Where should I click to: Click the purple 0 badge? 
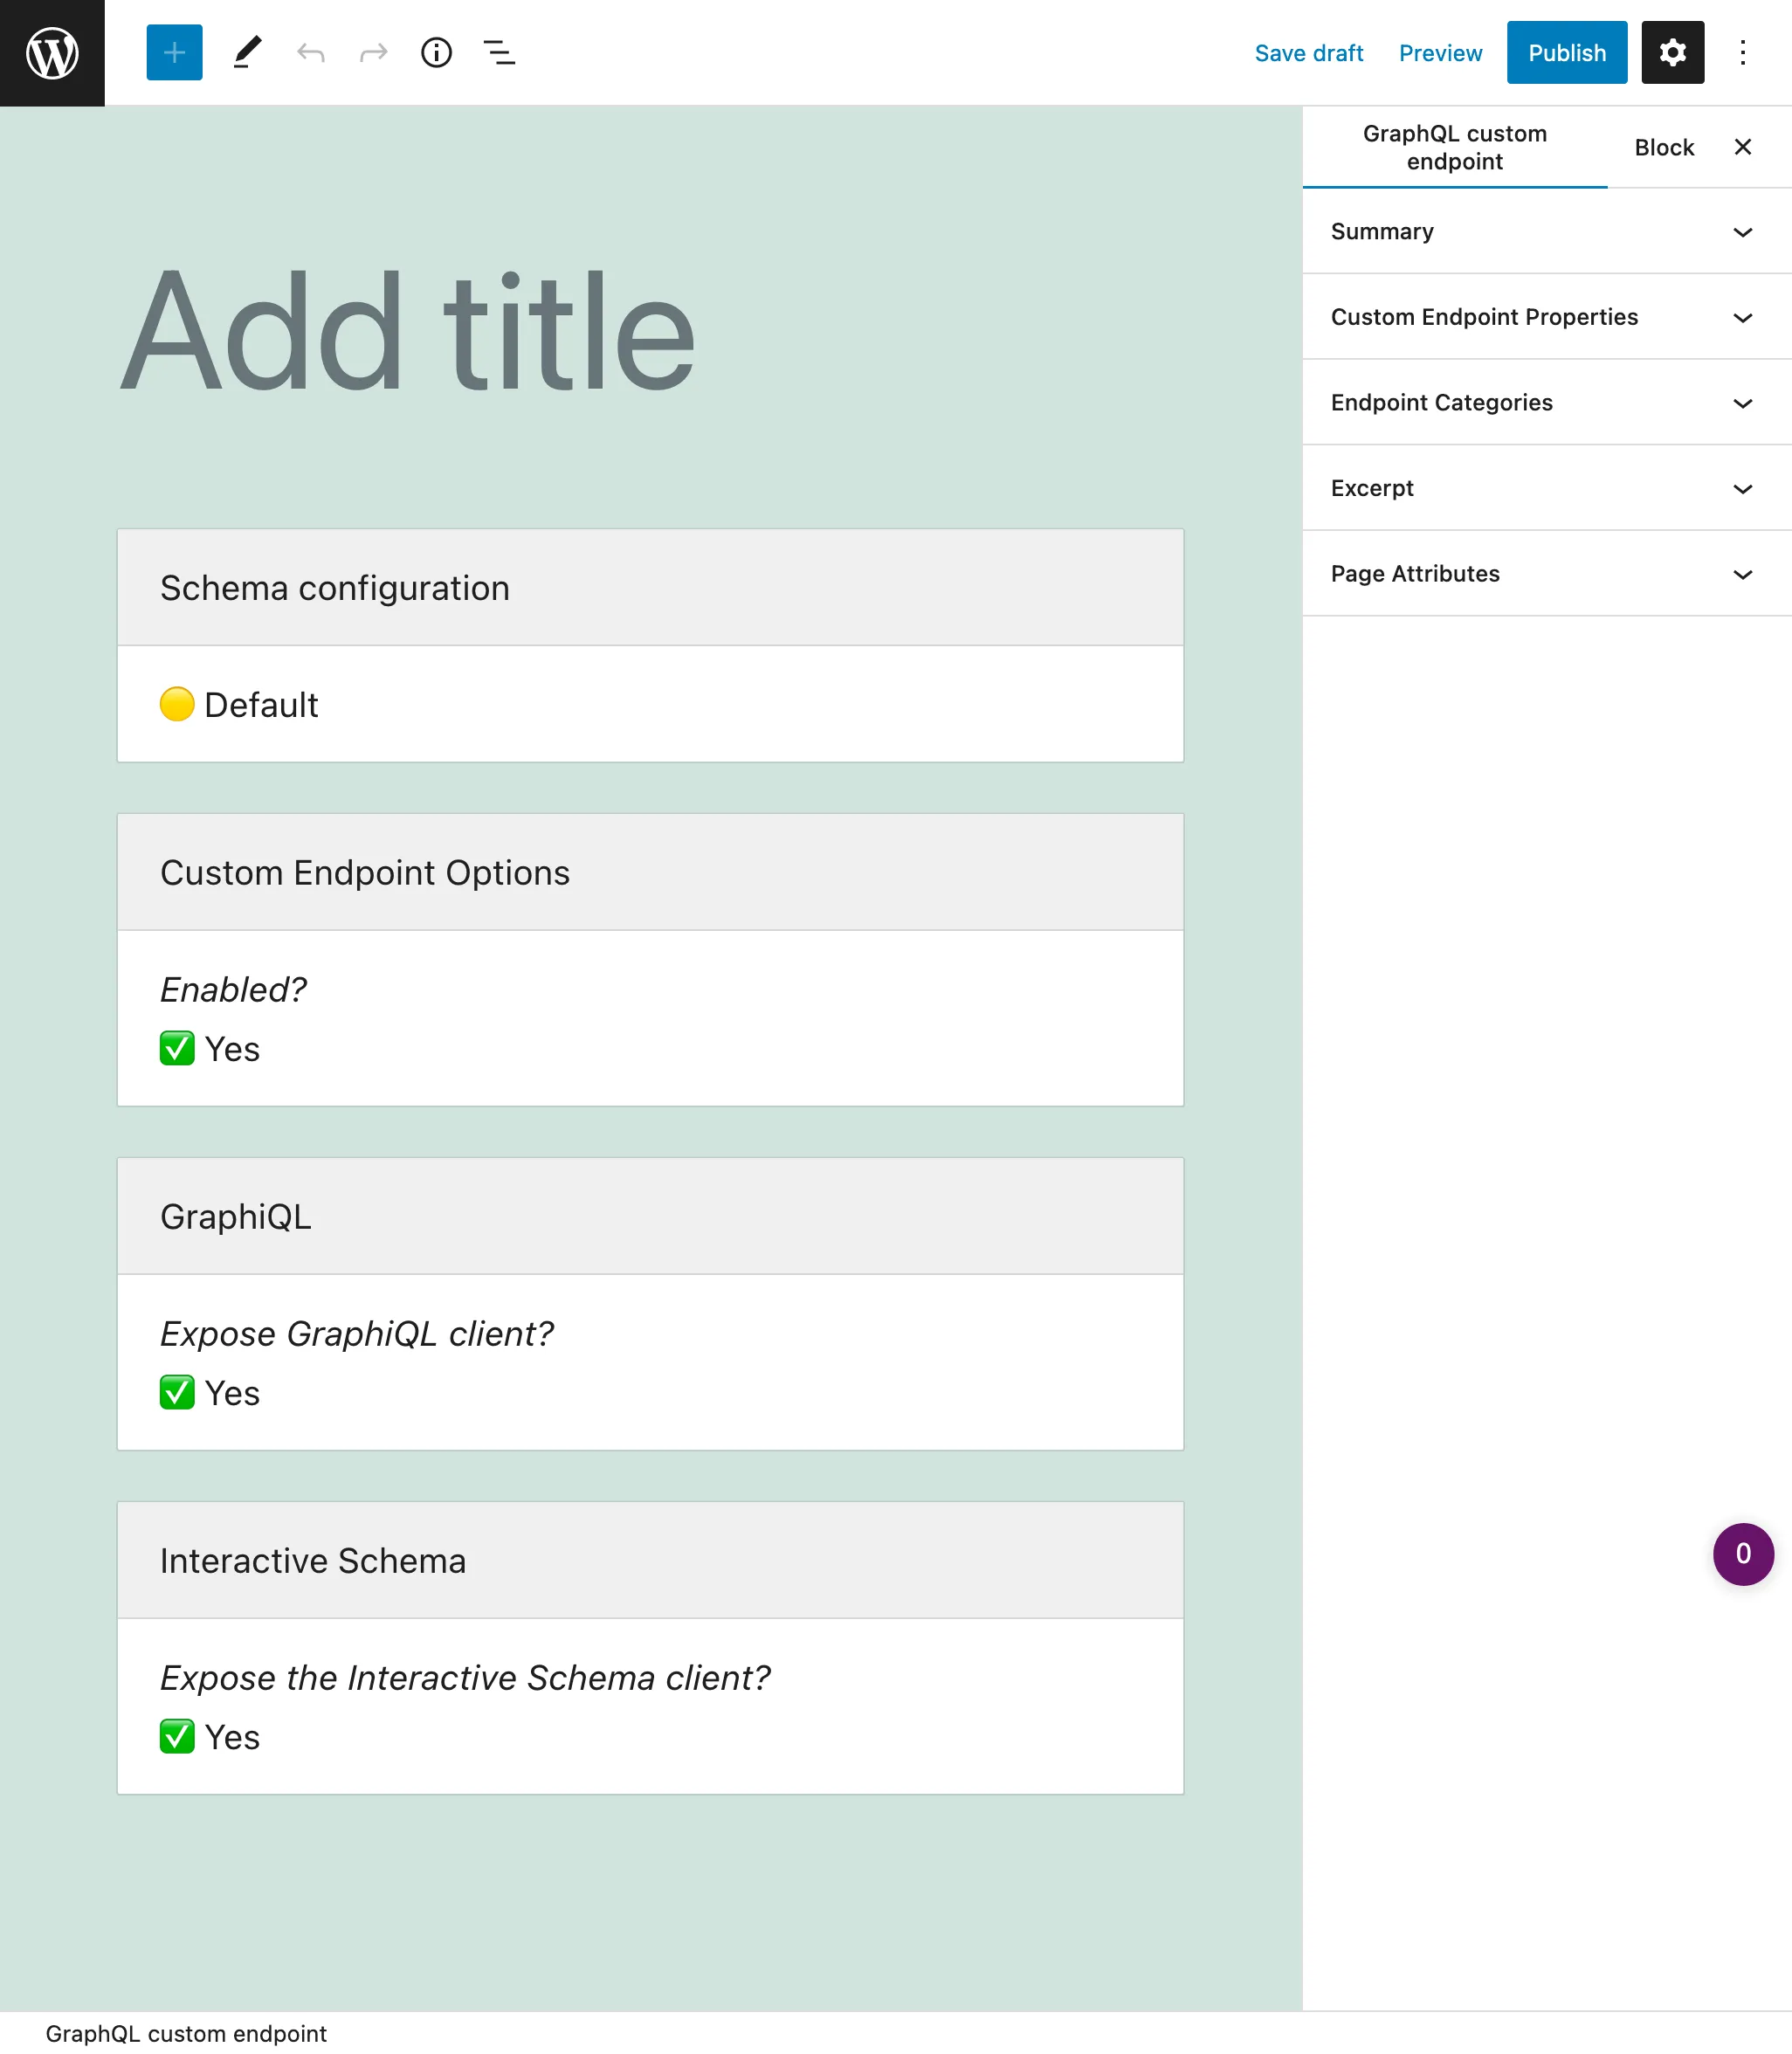tap(1743, 1553)
